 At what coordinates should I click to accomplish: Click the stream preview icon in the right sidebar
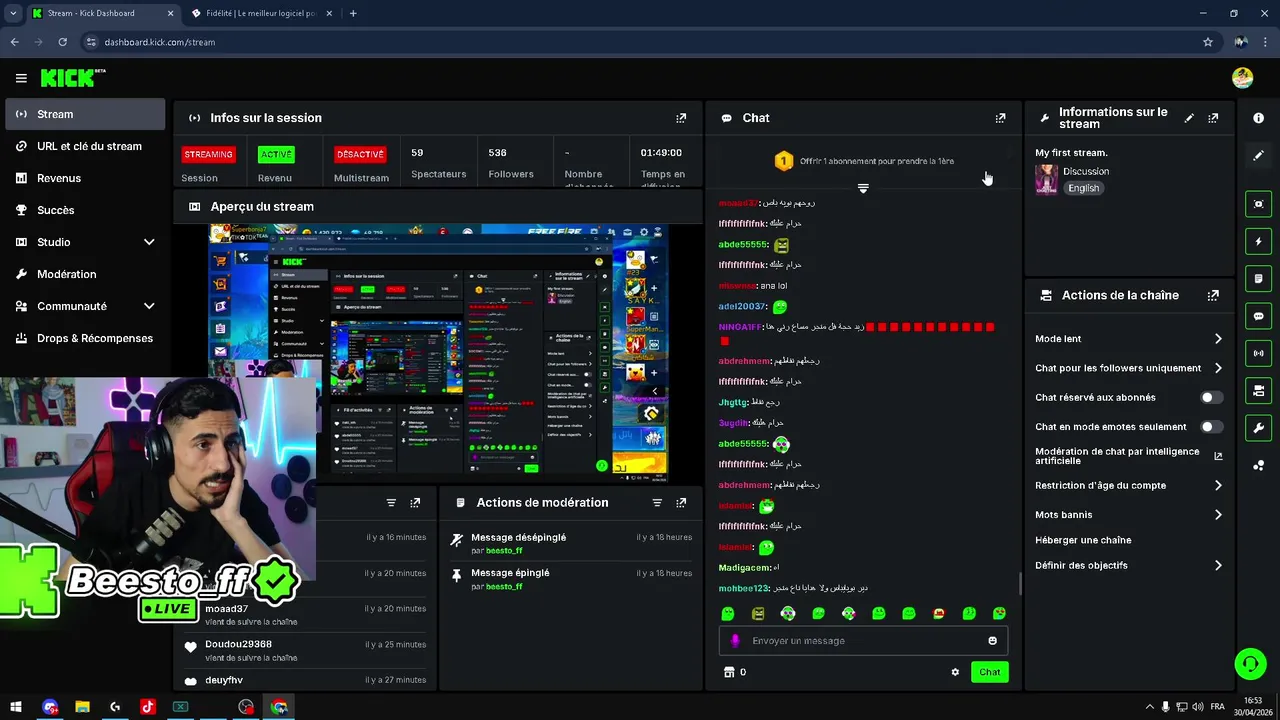pos(1258,204)
